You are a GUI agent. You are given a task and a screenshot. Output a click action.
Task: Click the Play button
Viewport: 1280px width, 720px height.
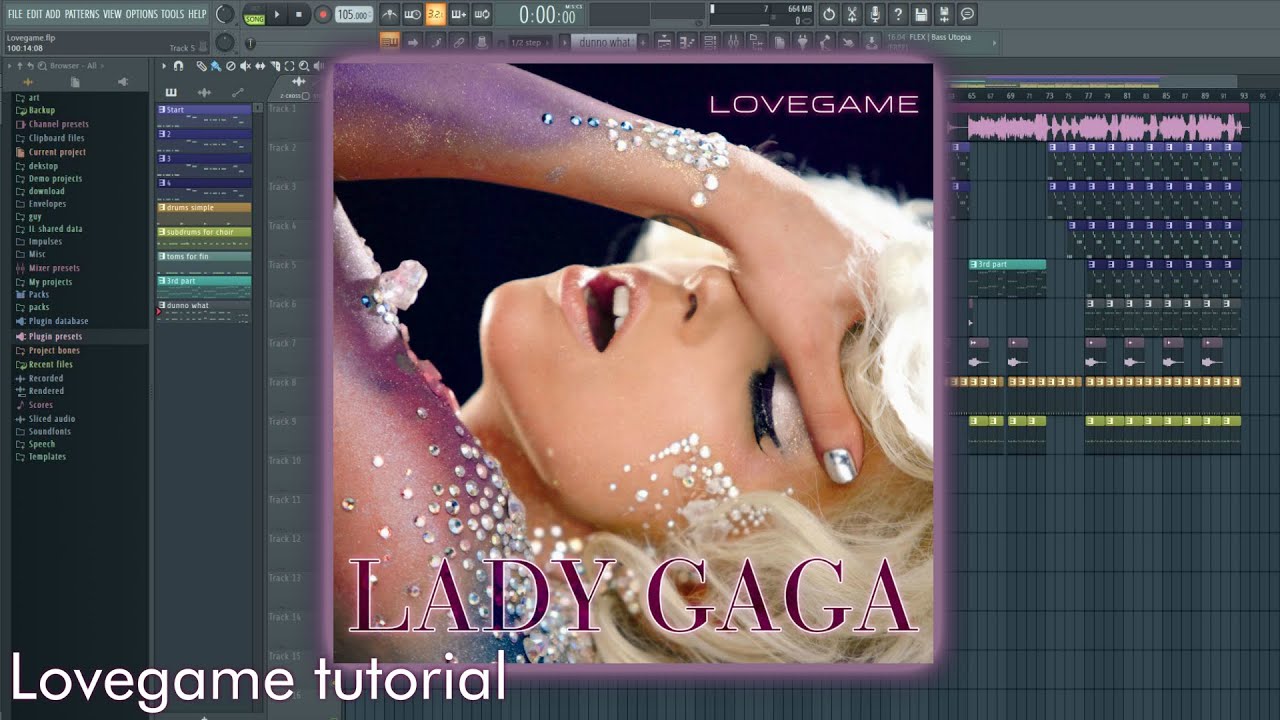277,15
